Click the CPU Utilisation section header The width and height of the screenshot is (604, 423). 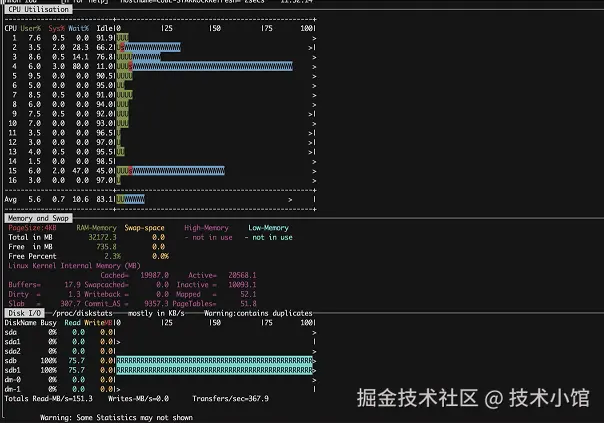(38, 9)
